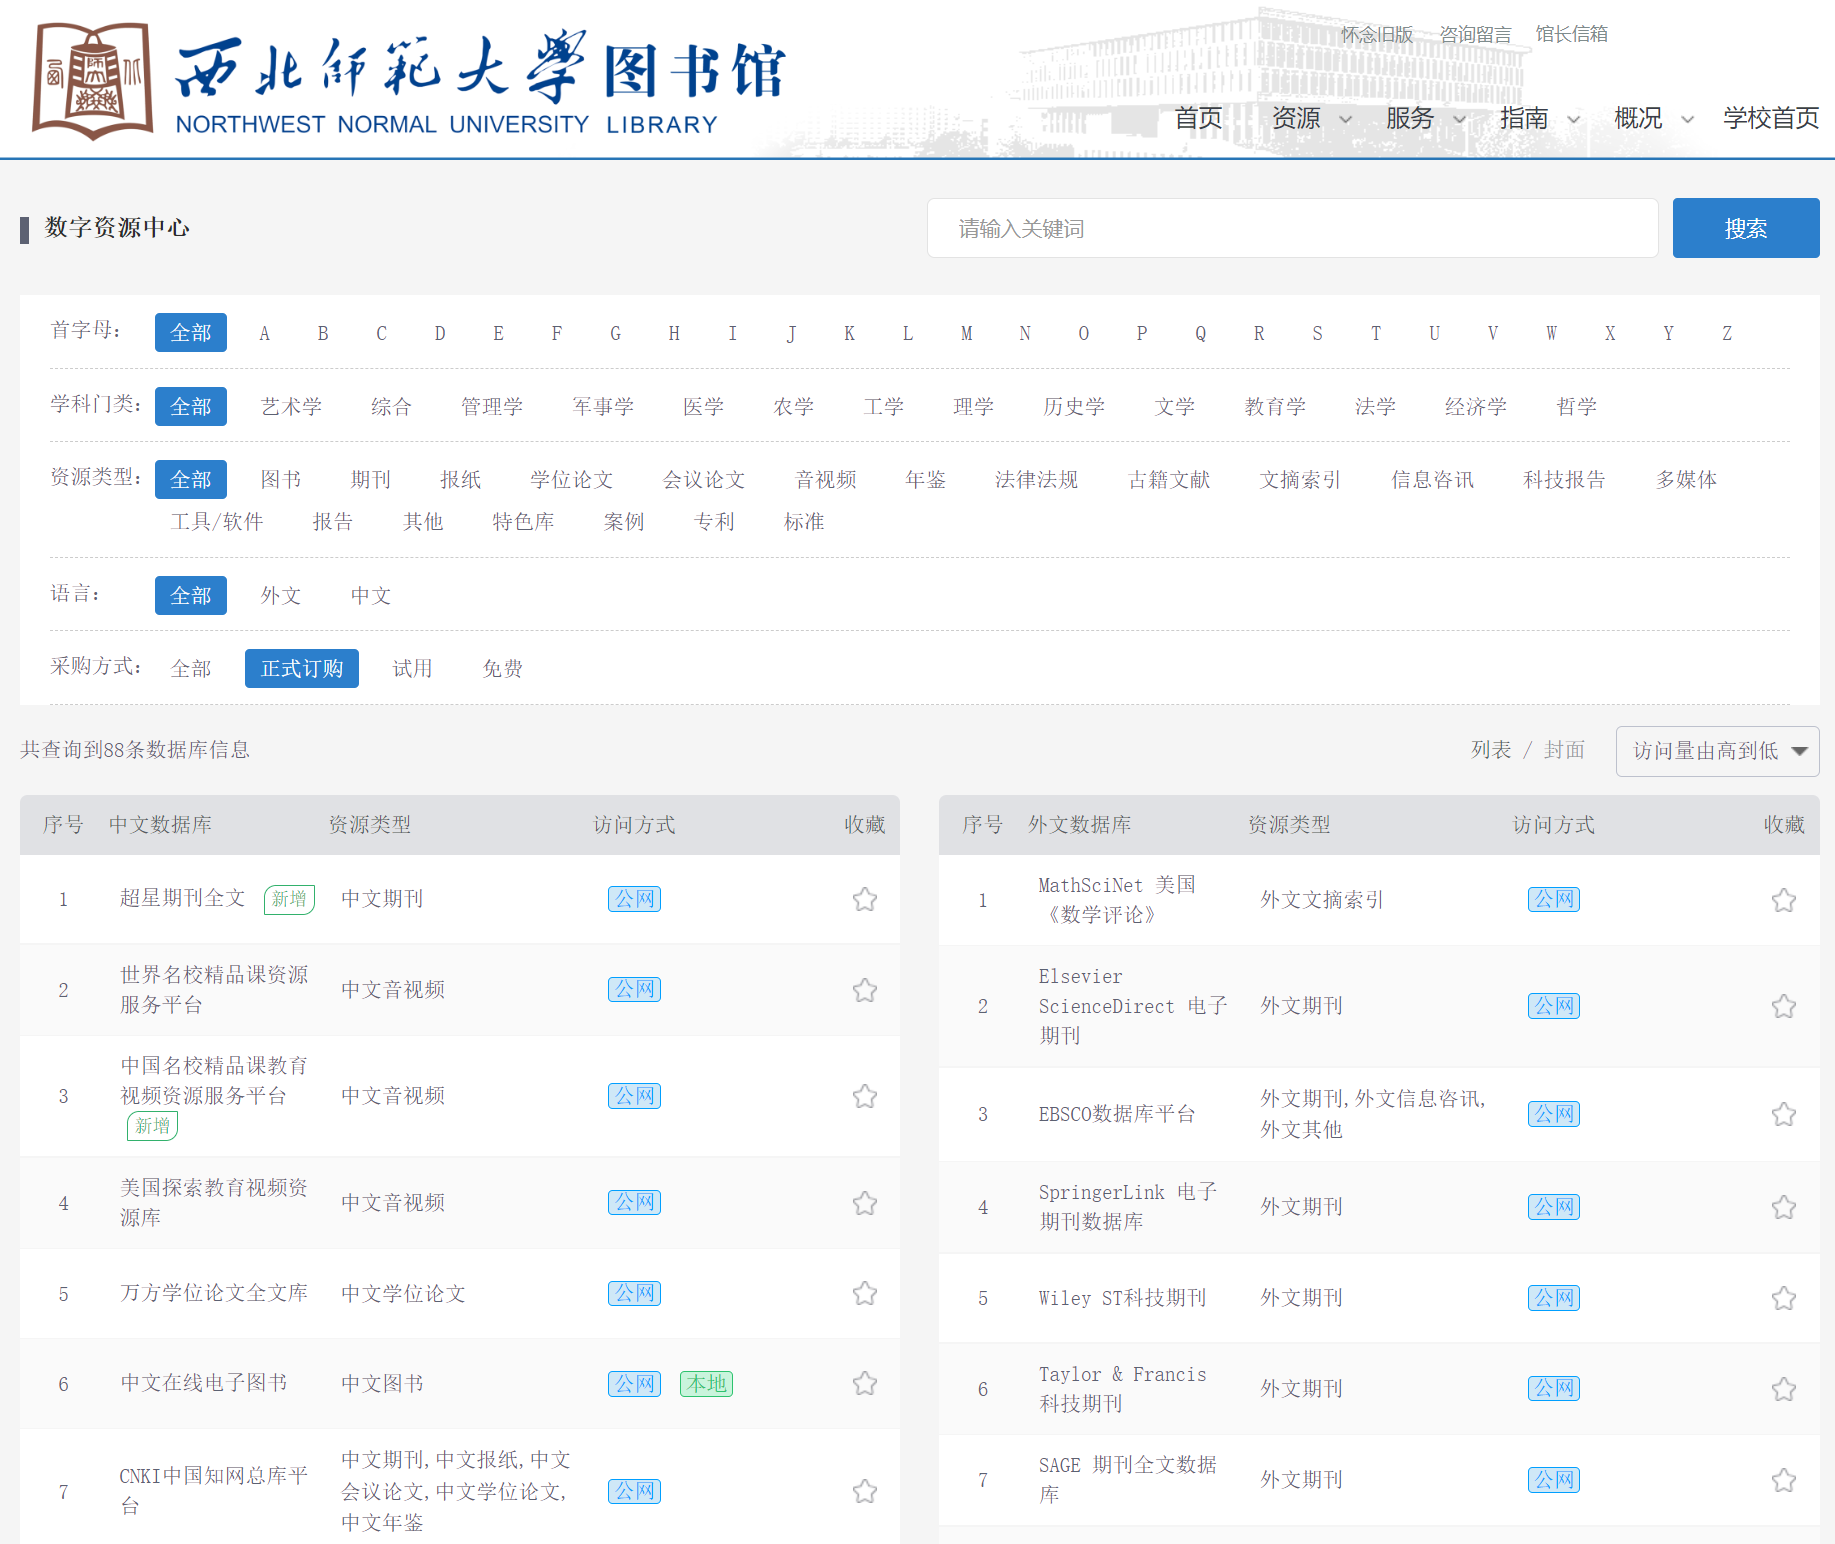
Task: Star the 万方学位论文全文库 entry
Action: pyautogui.click(x=864, y=1294)
